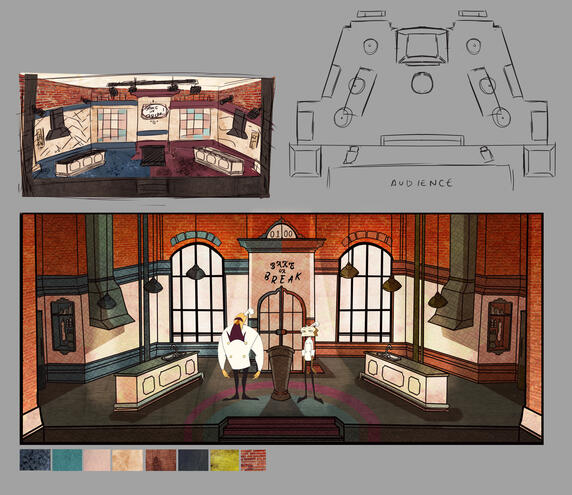The width and height of the screenshot is (572, 495).
Task: Select the large chef character
Action: click(241, 356)
